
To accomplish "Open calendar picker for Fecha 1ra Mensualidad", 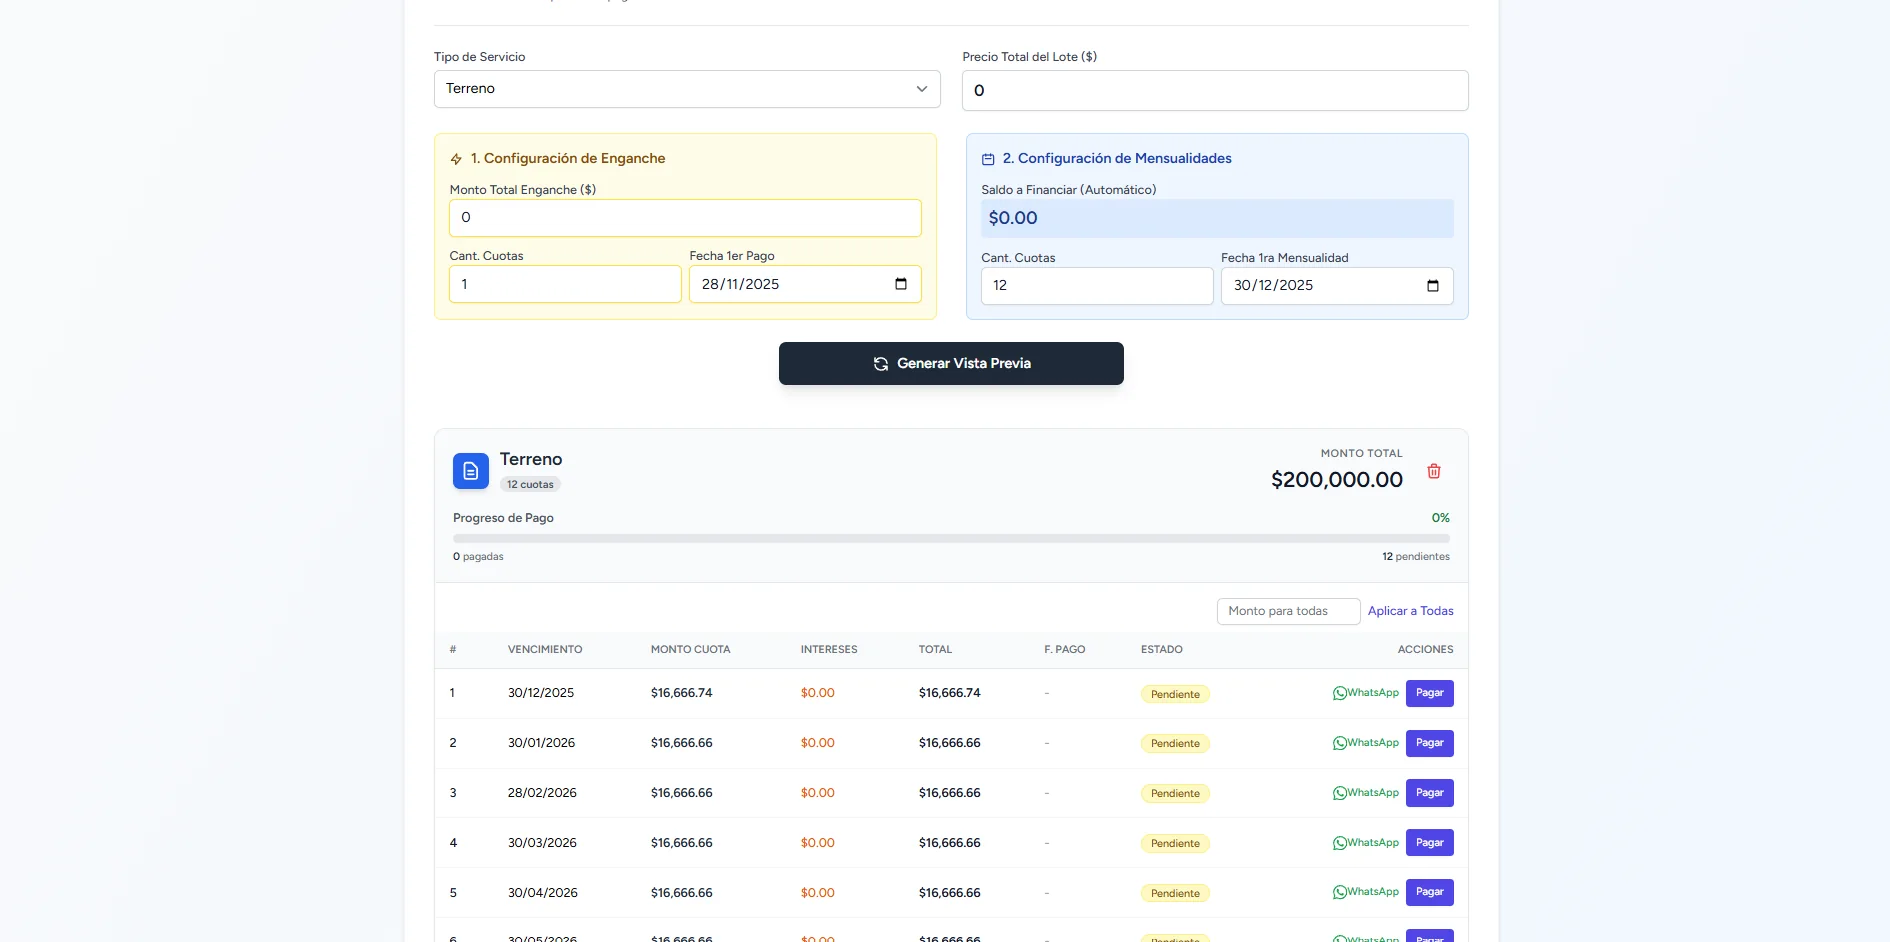I will (x=1432, y=286).
